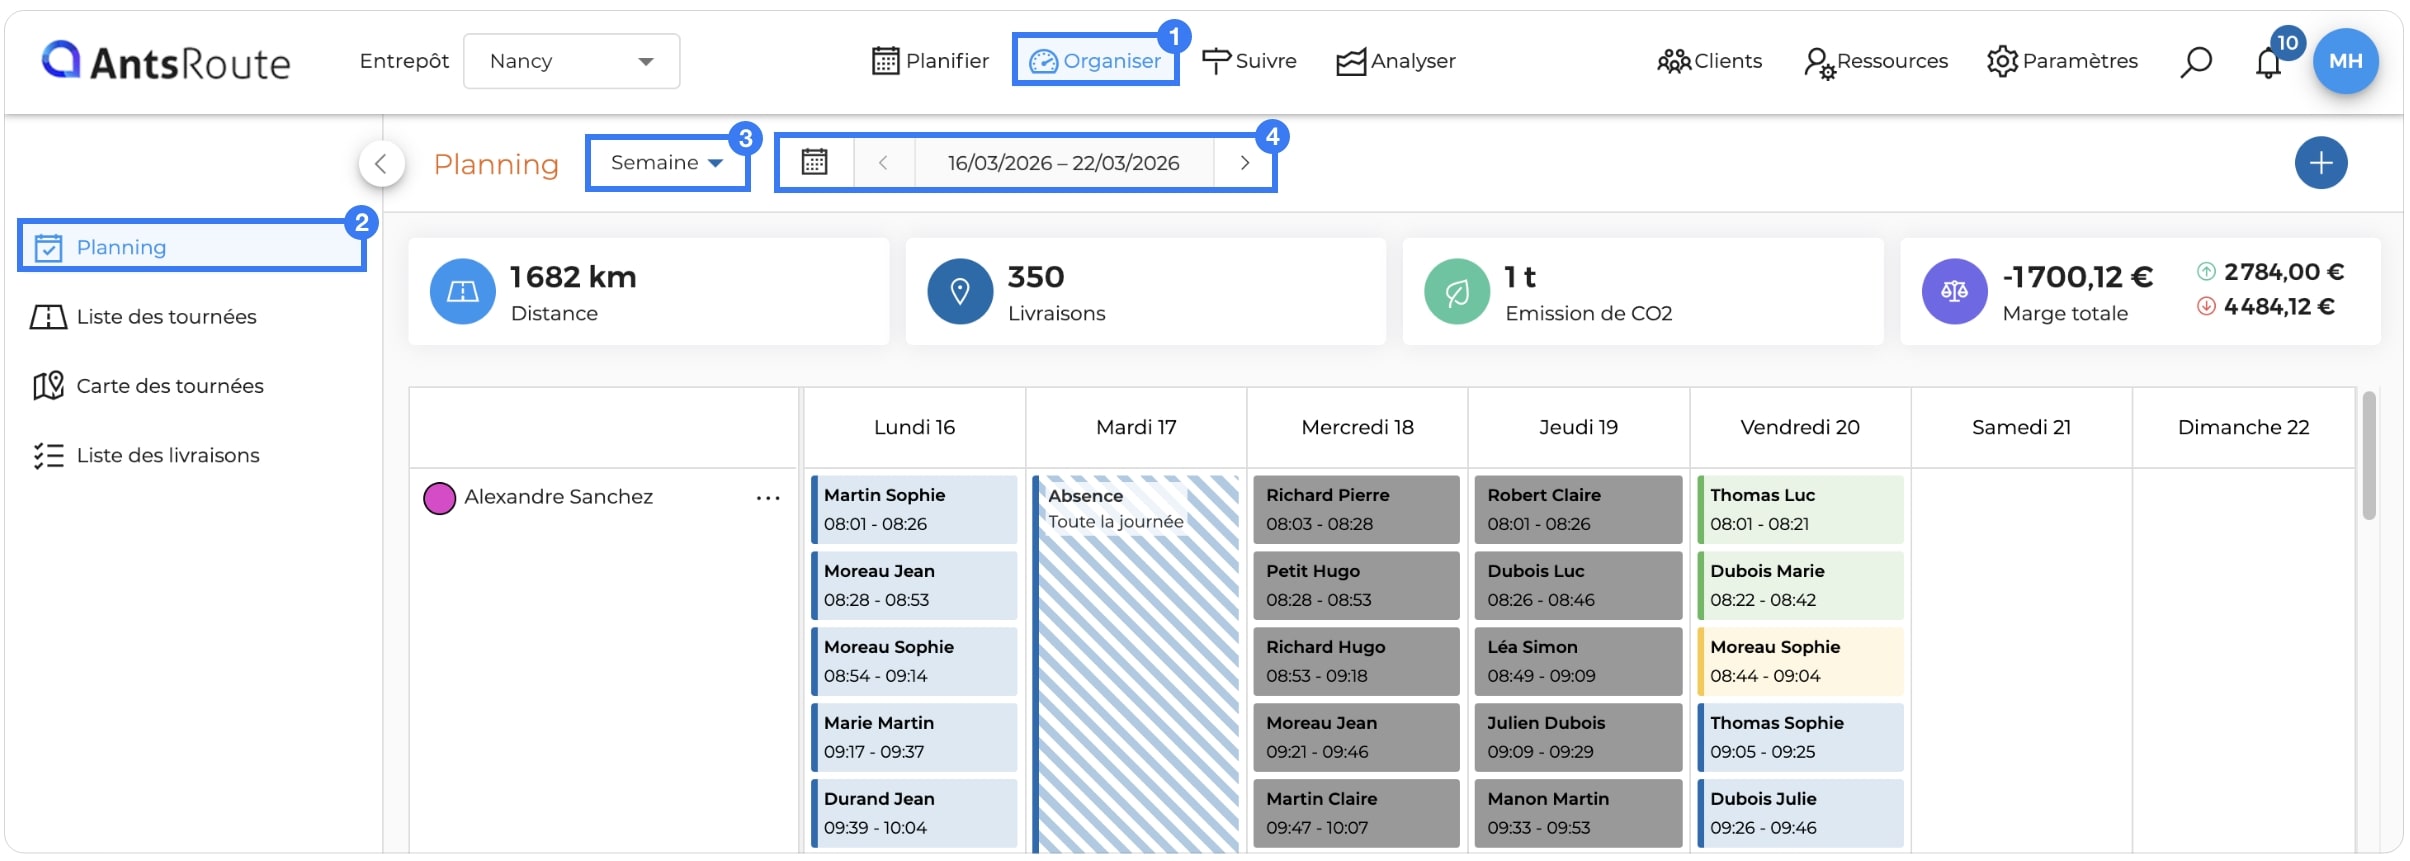Click Alexandre Sanchez's magenta color dot
The height and width of the screenshot is (861, 2410).
pos(440,498)
